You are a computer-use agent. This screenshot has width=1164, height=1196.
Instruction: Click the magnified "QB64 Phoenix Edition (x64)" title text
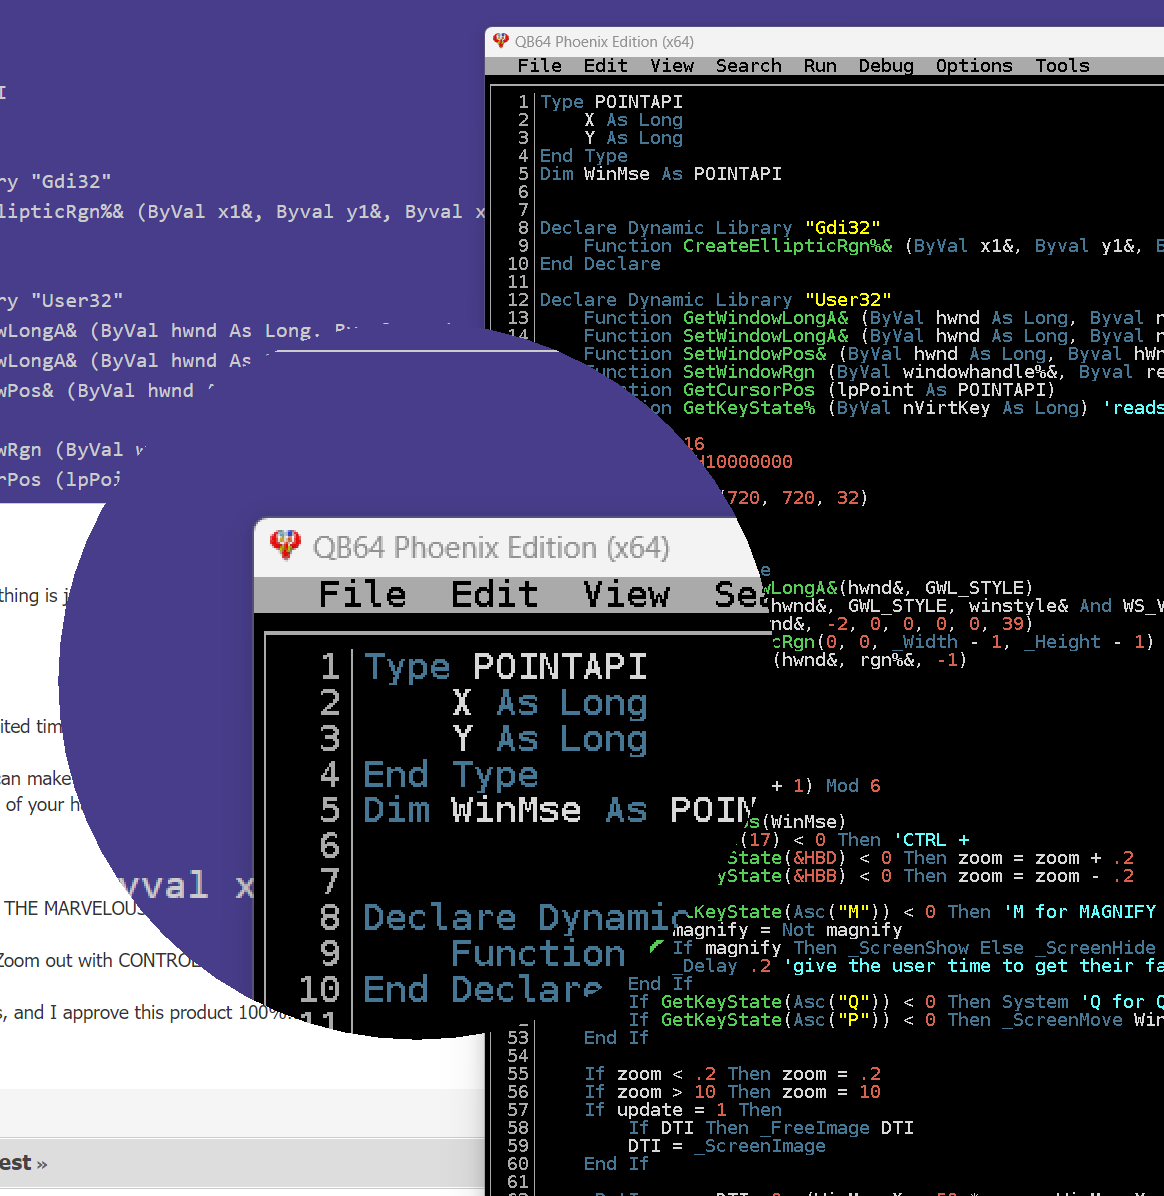(491, 548)
